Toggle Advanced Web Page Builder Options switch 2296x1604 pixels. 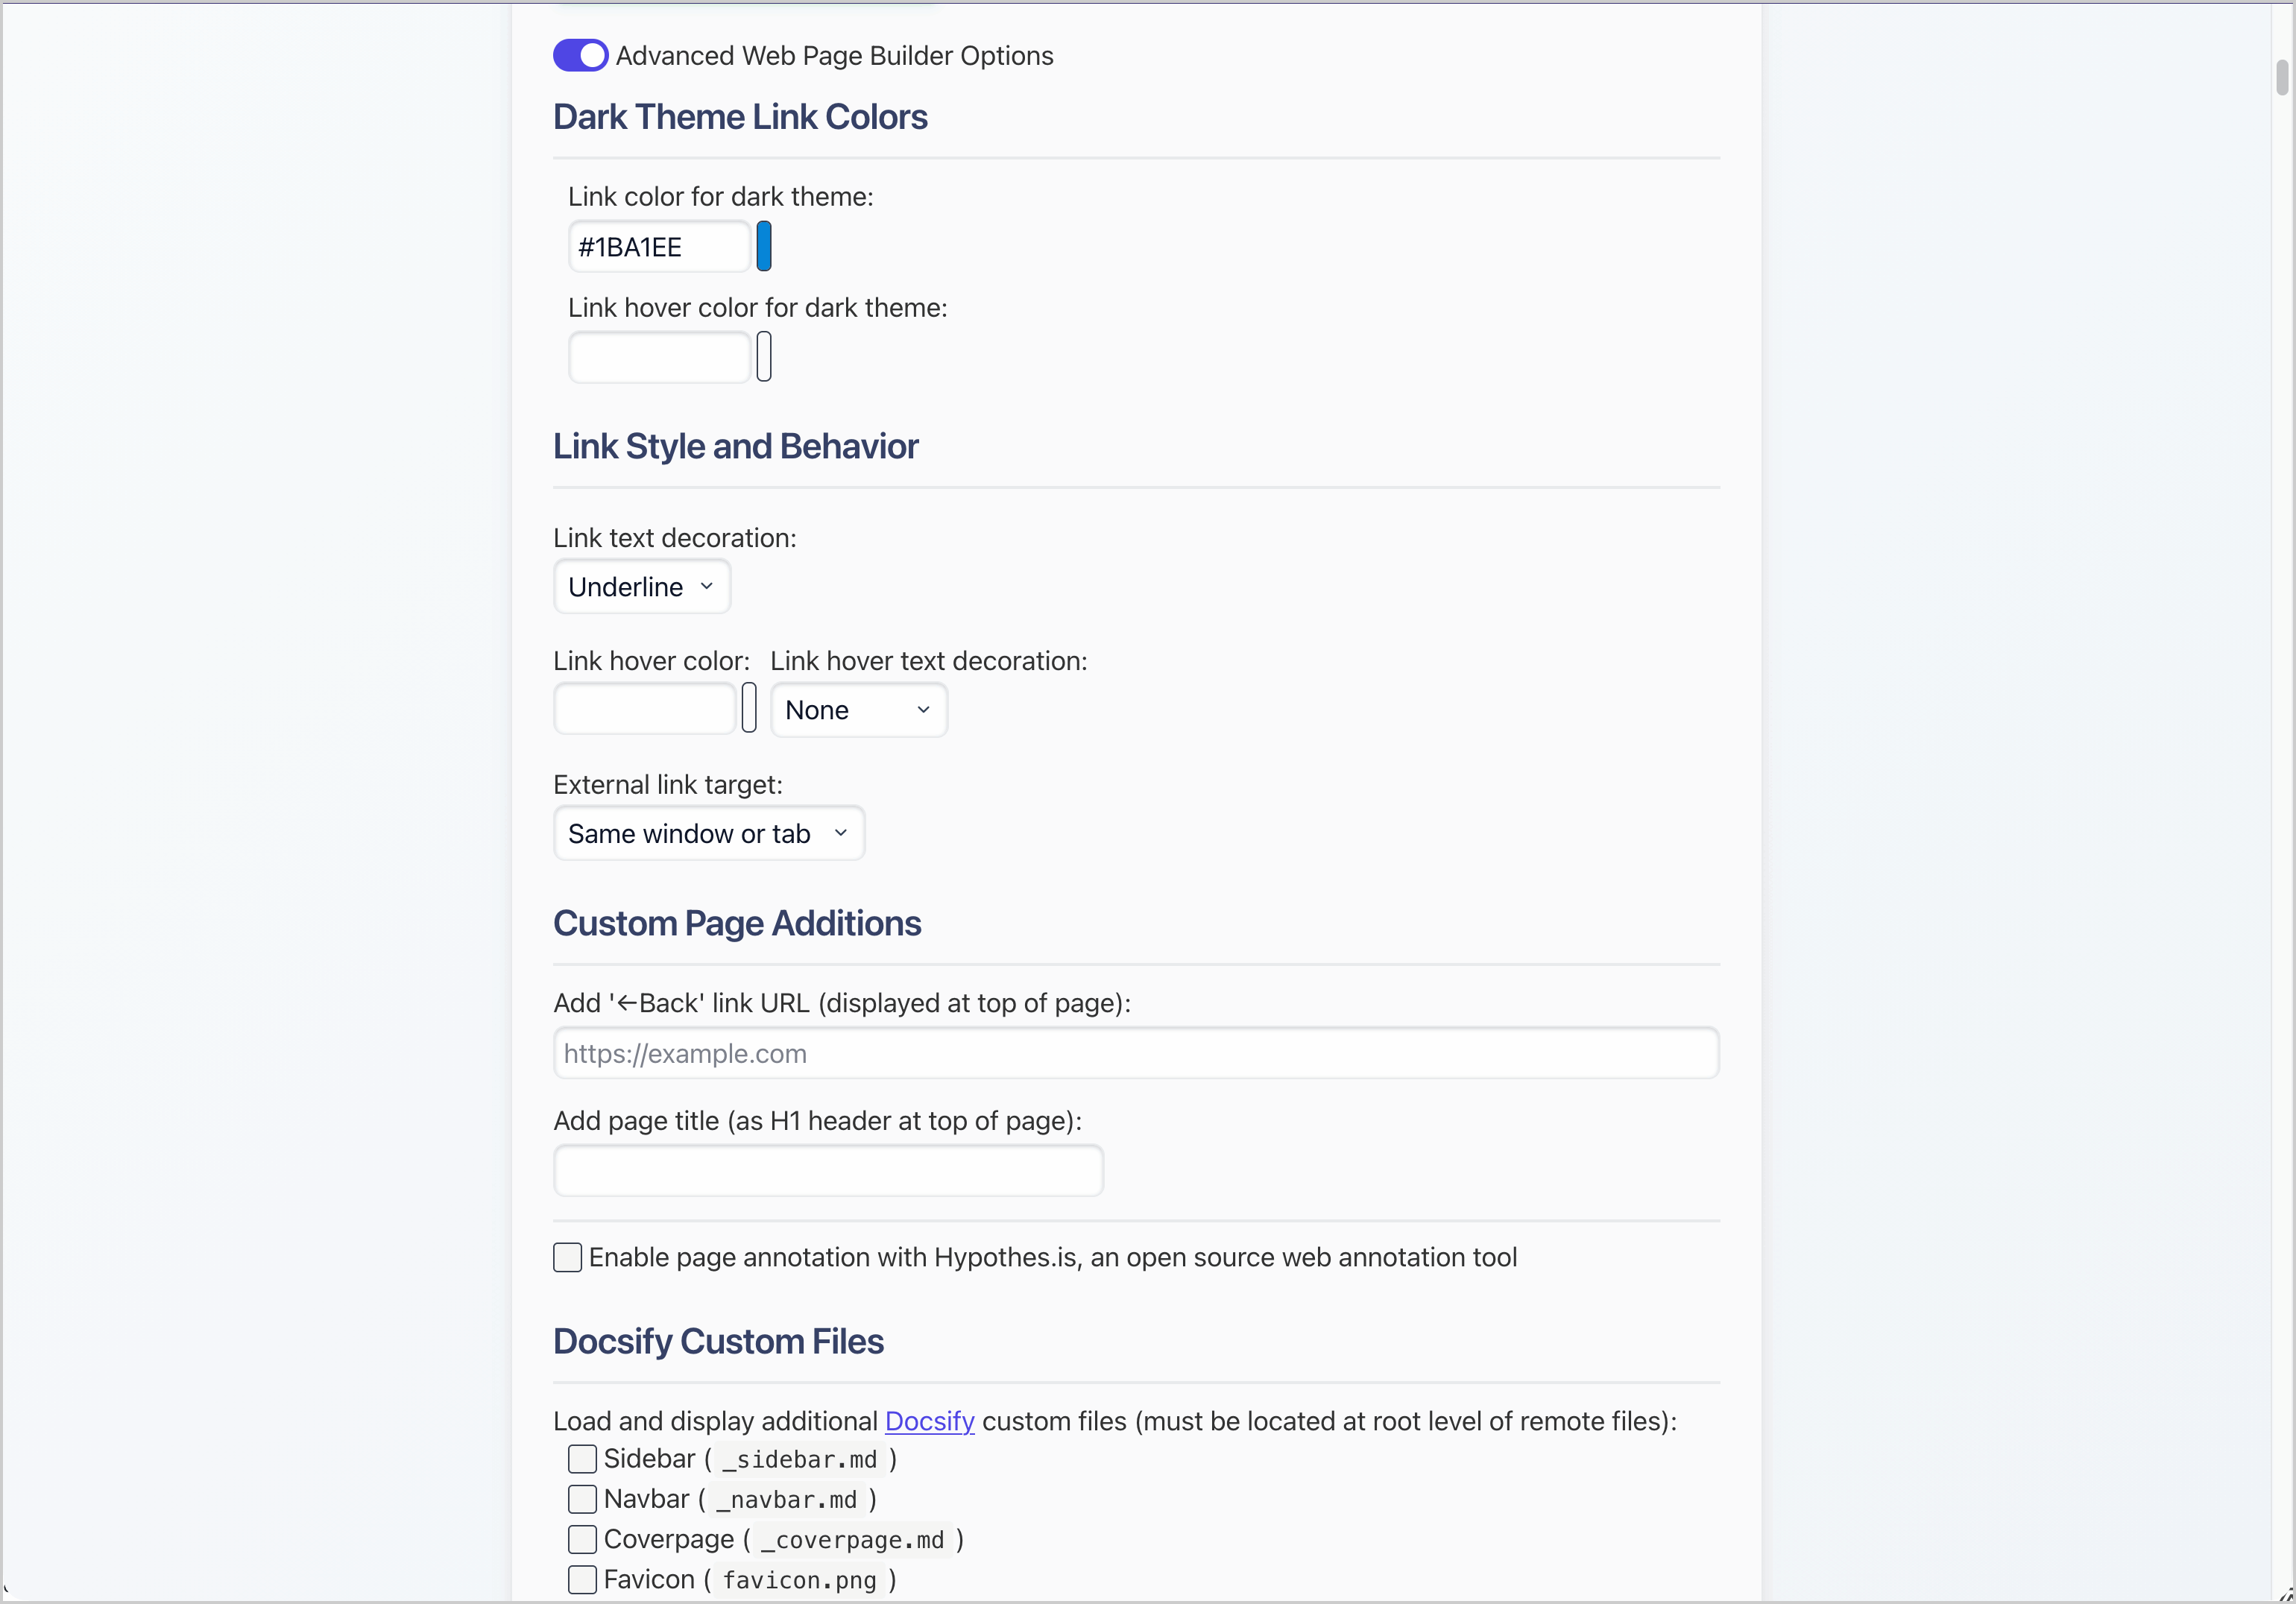580,56
